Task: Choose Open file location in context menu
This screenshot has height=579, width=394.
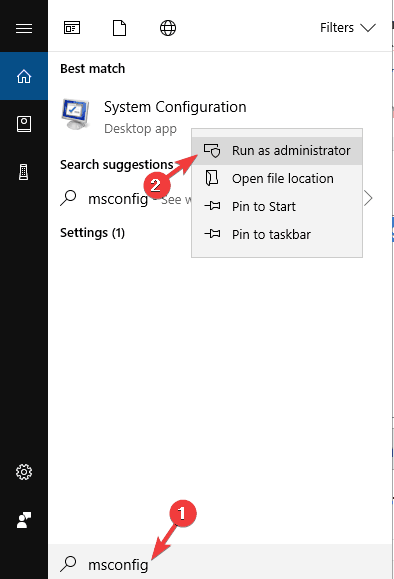Action: pos(277,179)
